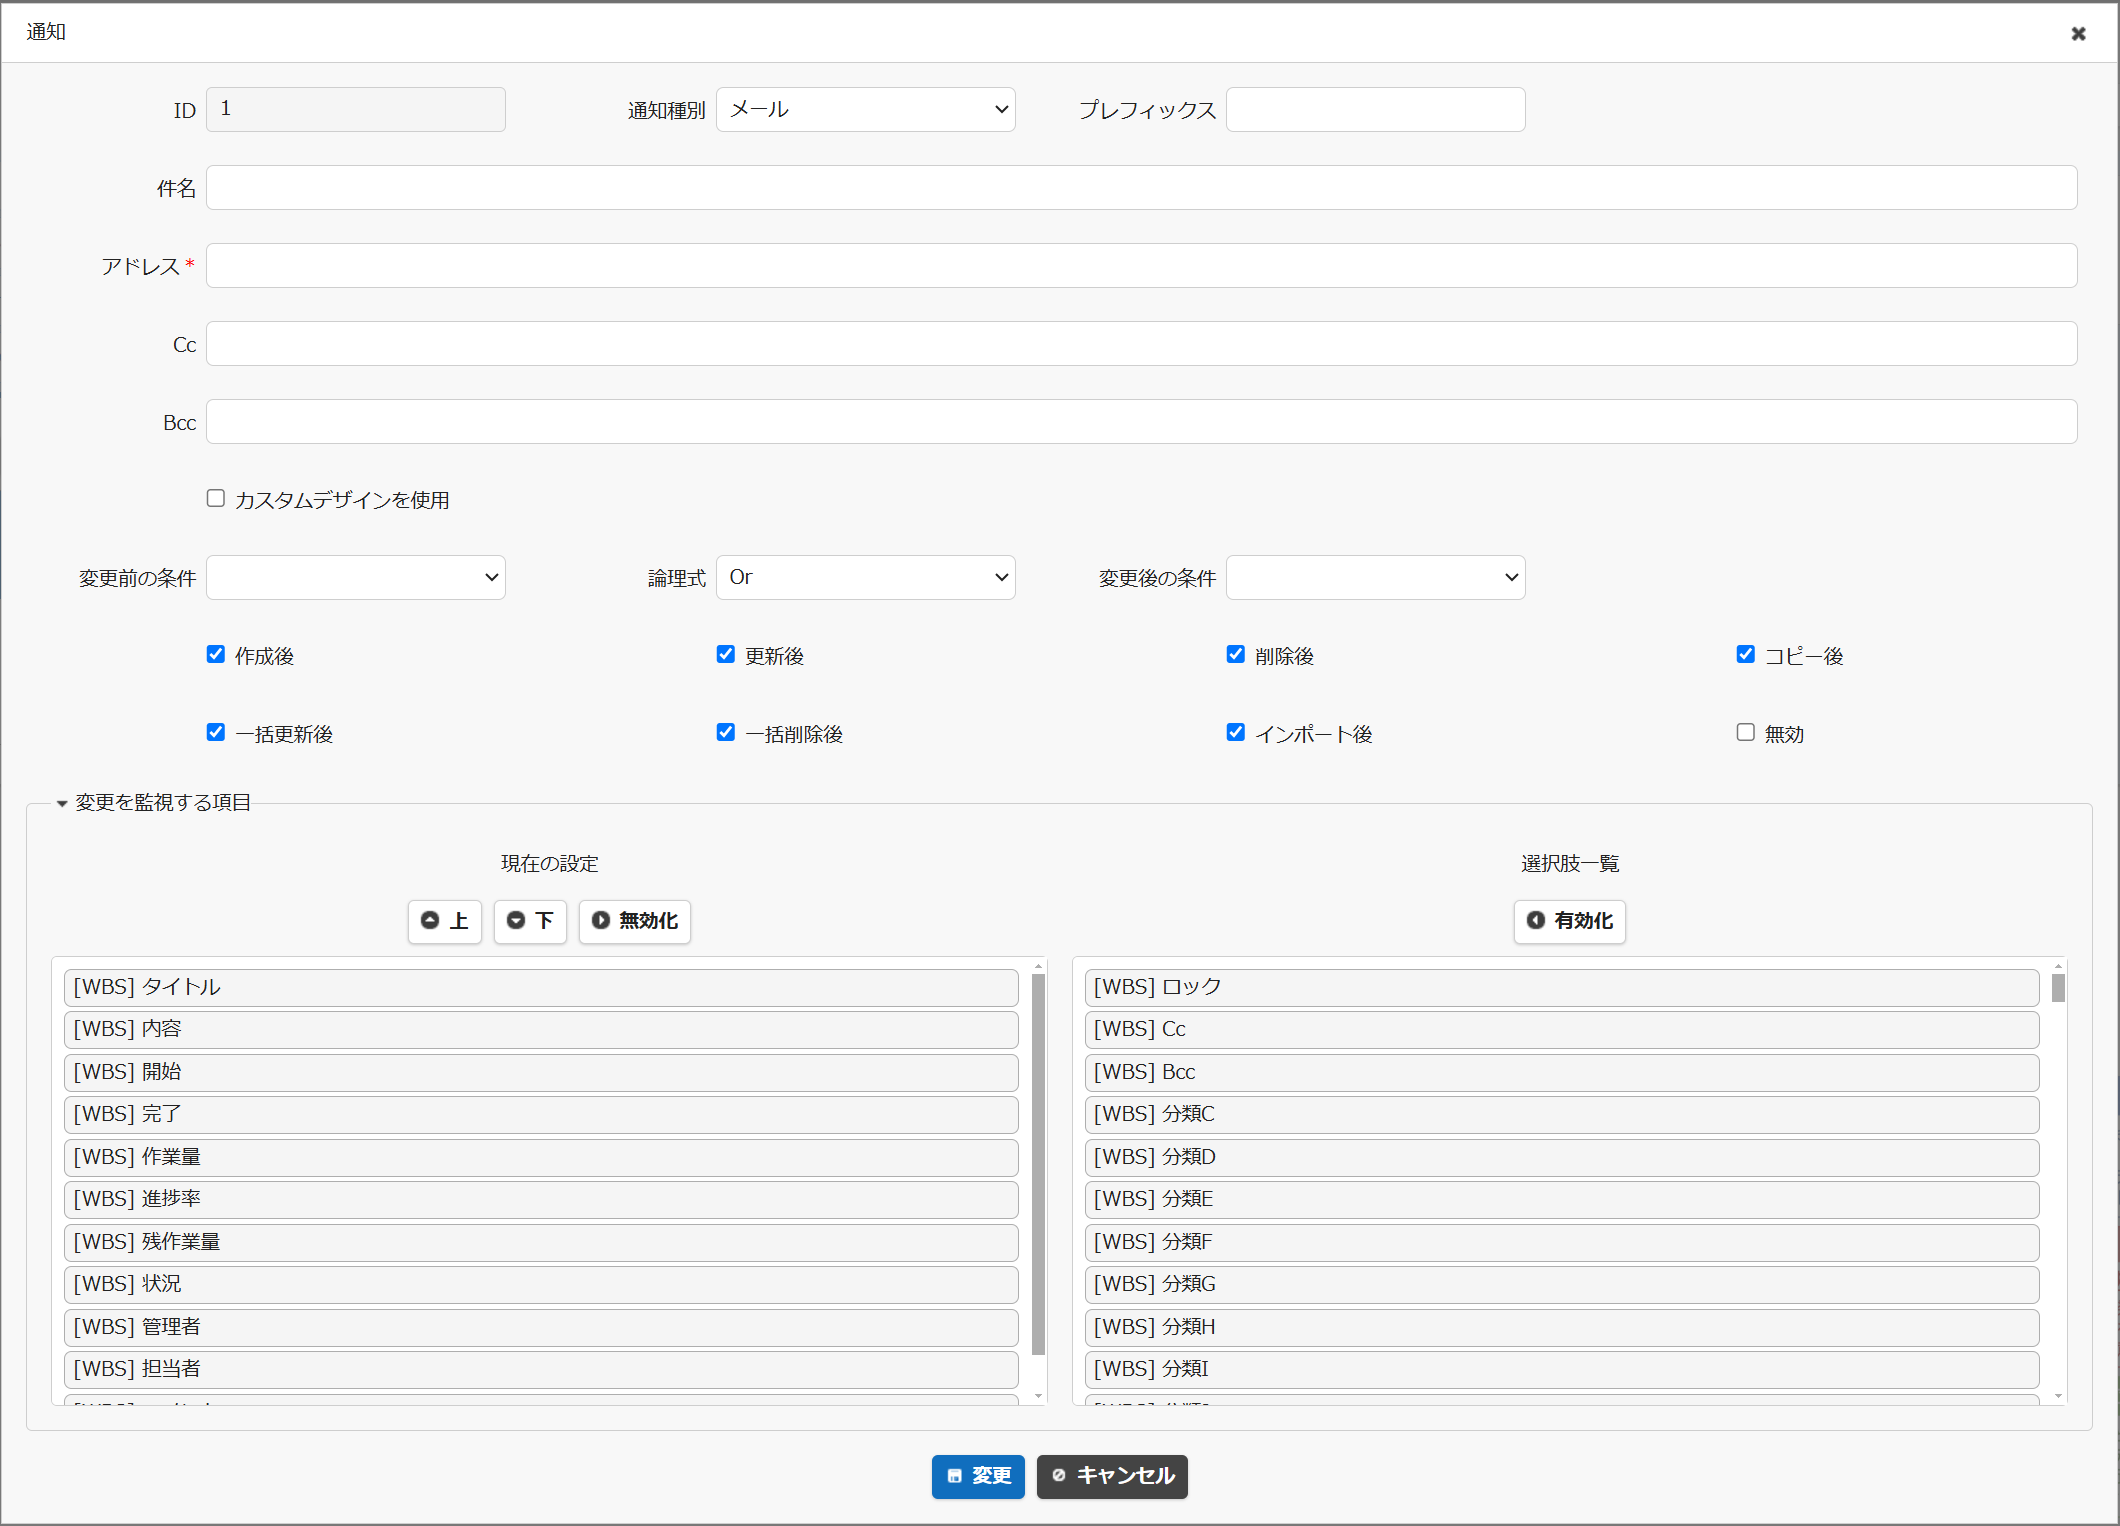Uncheck the コピー後 checkbox
Image resolution: width=2120 pixels, height=1526 pixels.
(1746, 654)
